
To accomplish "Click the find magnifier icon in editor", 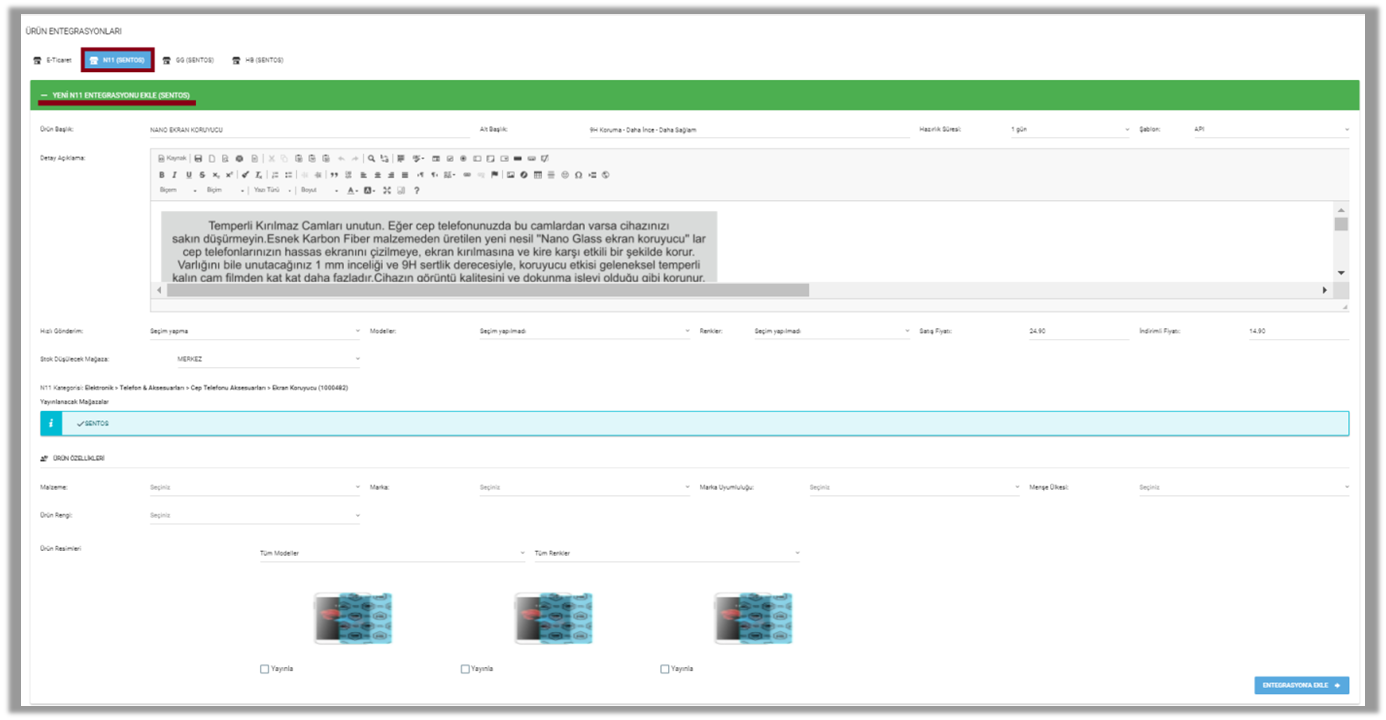I will coord(371,158).
